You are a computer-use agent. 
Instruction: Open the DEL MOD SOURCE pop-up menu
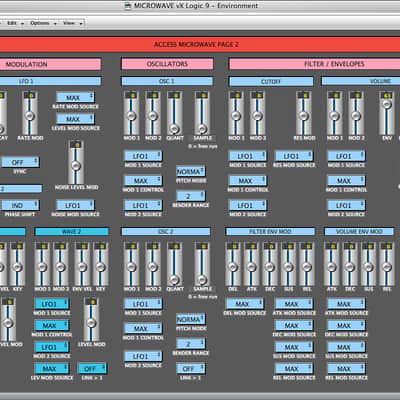(245, 304)
